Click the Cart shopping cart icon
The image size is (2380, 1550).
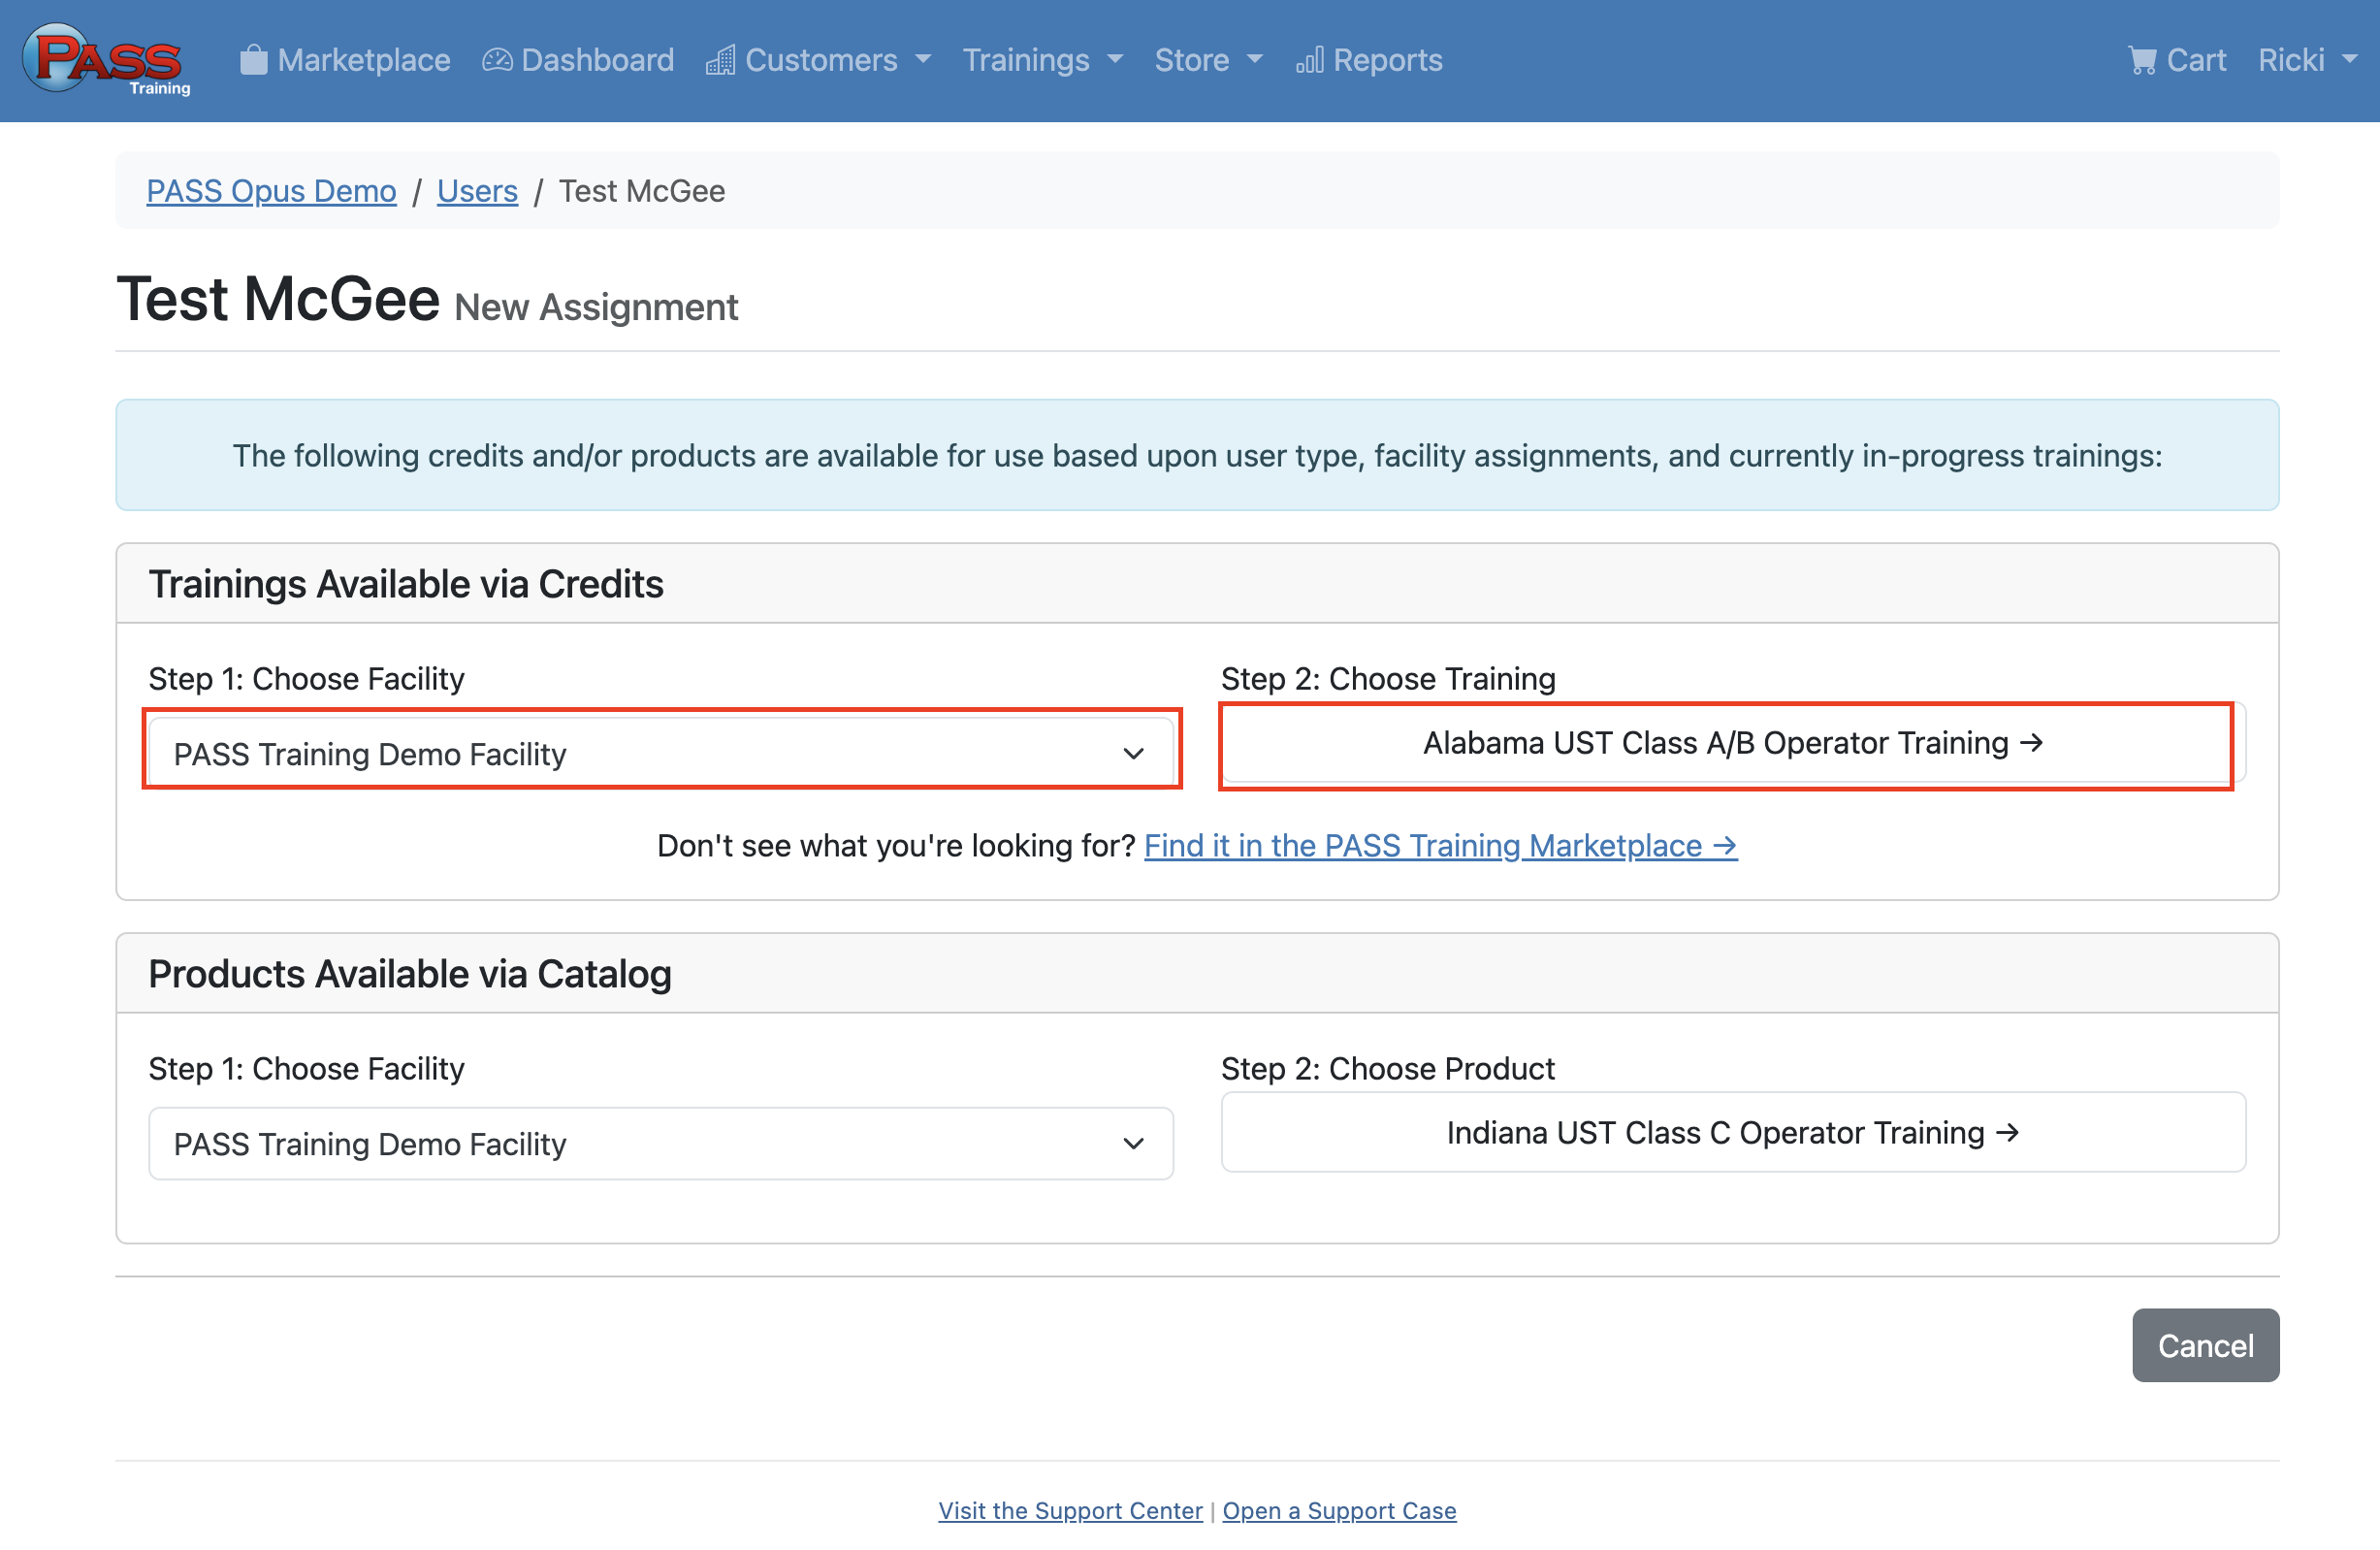(2141, 60)
